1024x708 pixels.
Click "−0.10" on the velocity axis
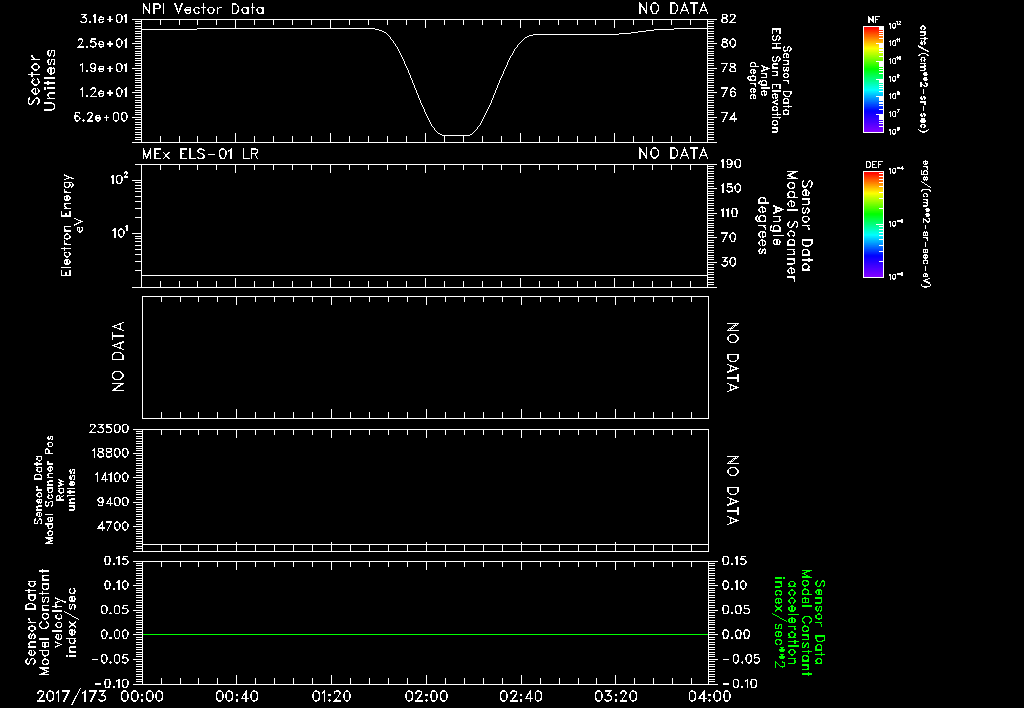coord(110,684)
